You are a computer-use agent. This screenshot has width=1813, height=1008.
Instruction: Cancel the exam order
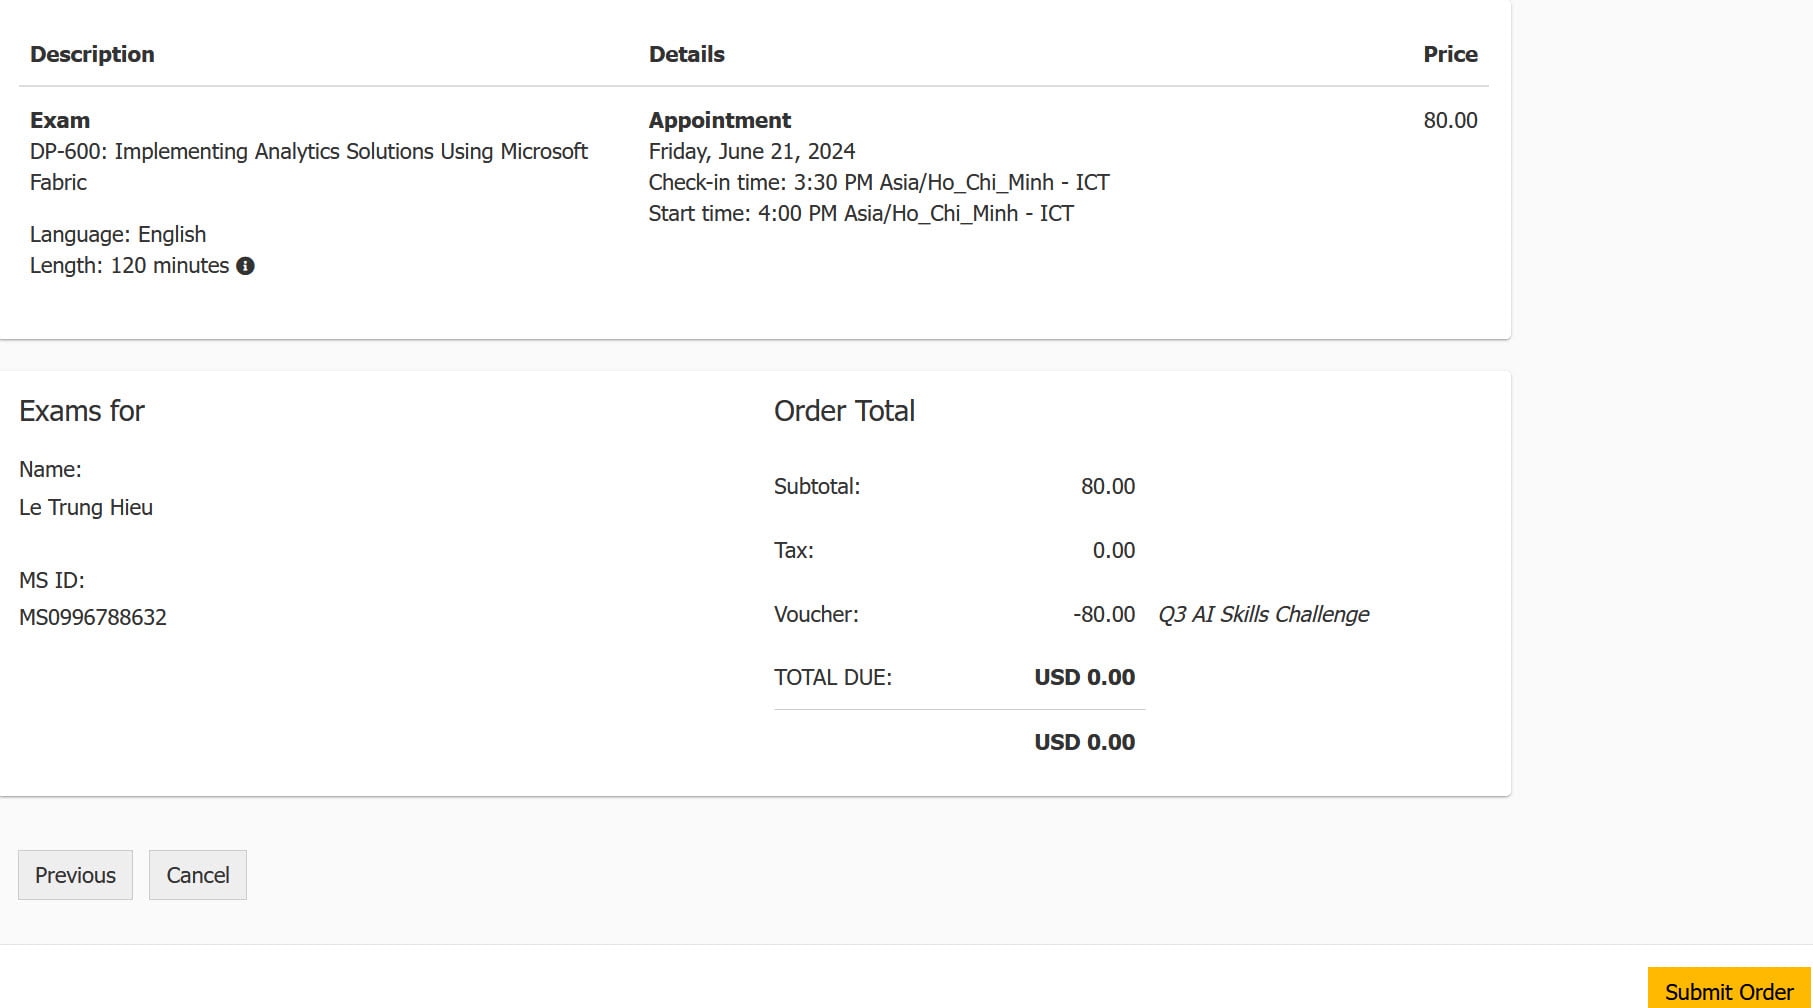pyautogui.click(x=198, y=875)
